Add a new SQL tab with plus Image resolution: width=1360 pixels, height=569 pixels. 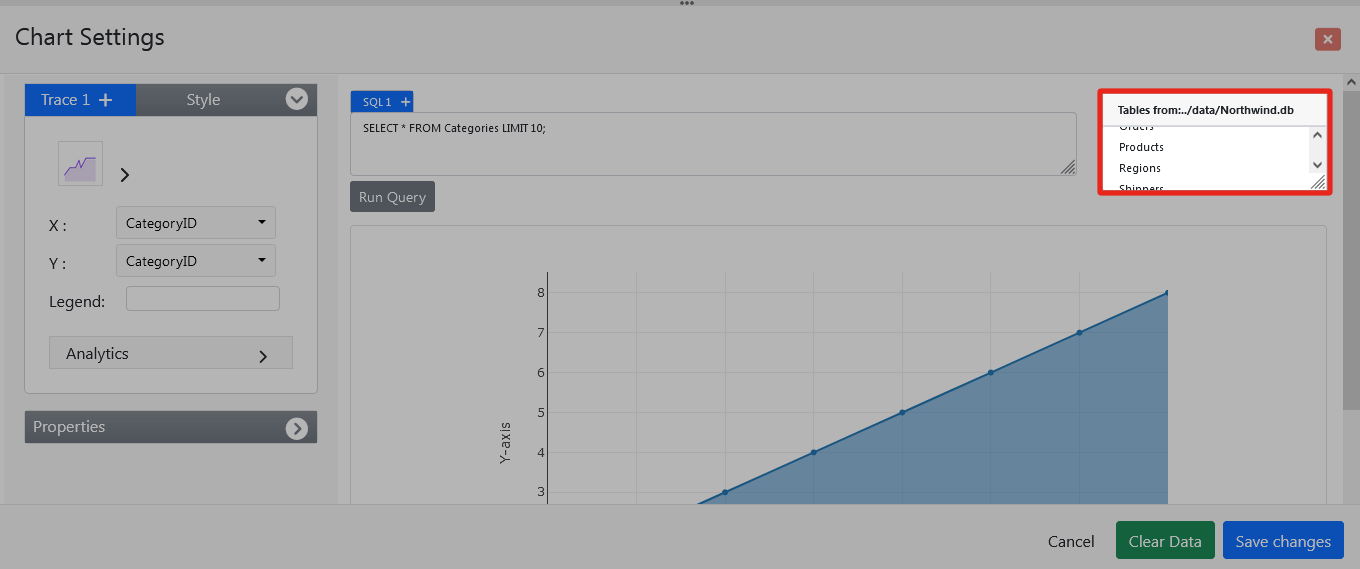point(405,102)
